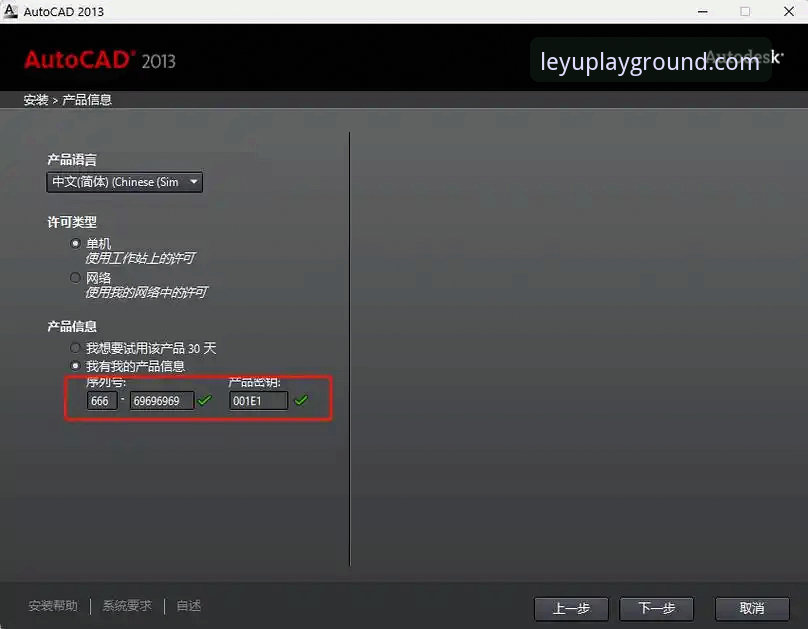The height and width of the screenshot is (629, 808).
Task: Click the AutoCAD title bar application icon
Action: coord(10,11)
